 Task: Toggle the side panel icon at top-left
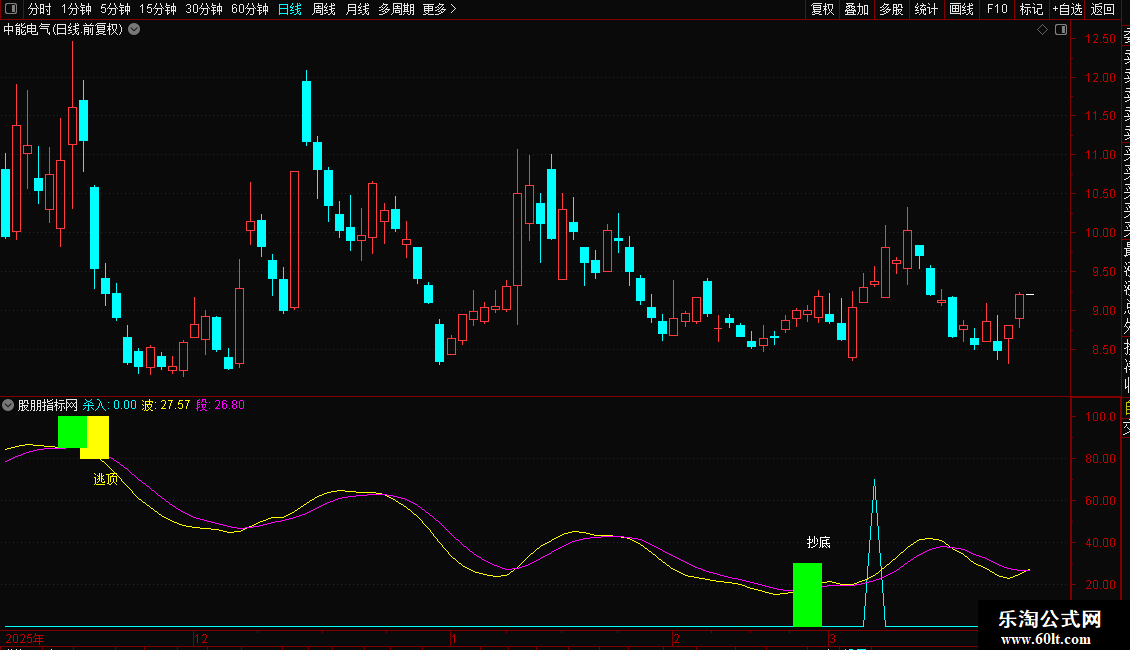(x=11, y=9)
